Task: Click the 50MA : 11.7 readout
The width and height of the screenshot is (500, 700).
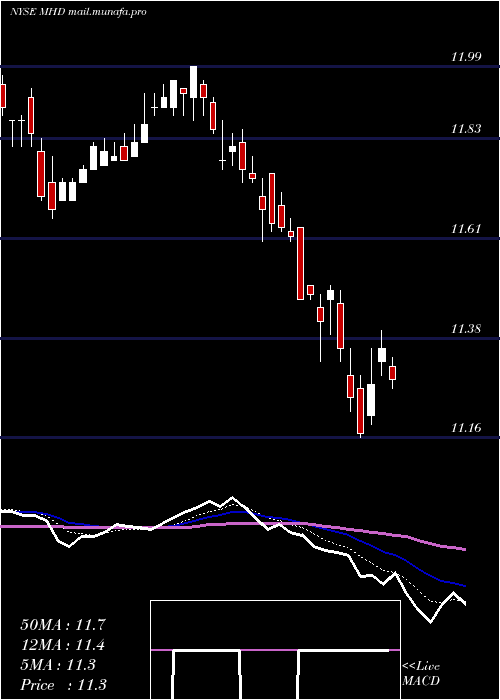Action: point(63,625)
